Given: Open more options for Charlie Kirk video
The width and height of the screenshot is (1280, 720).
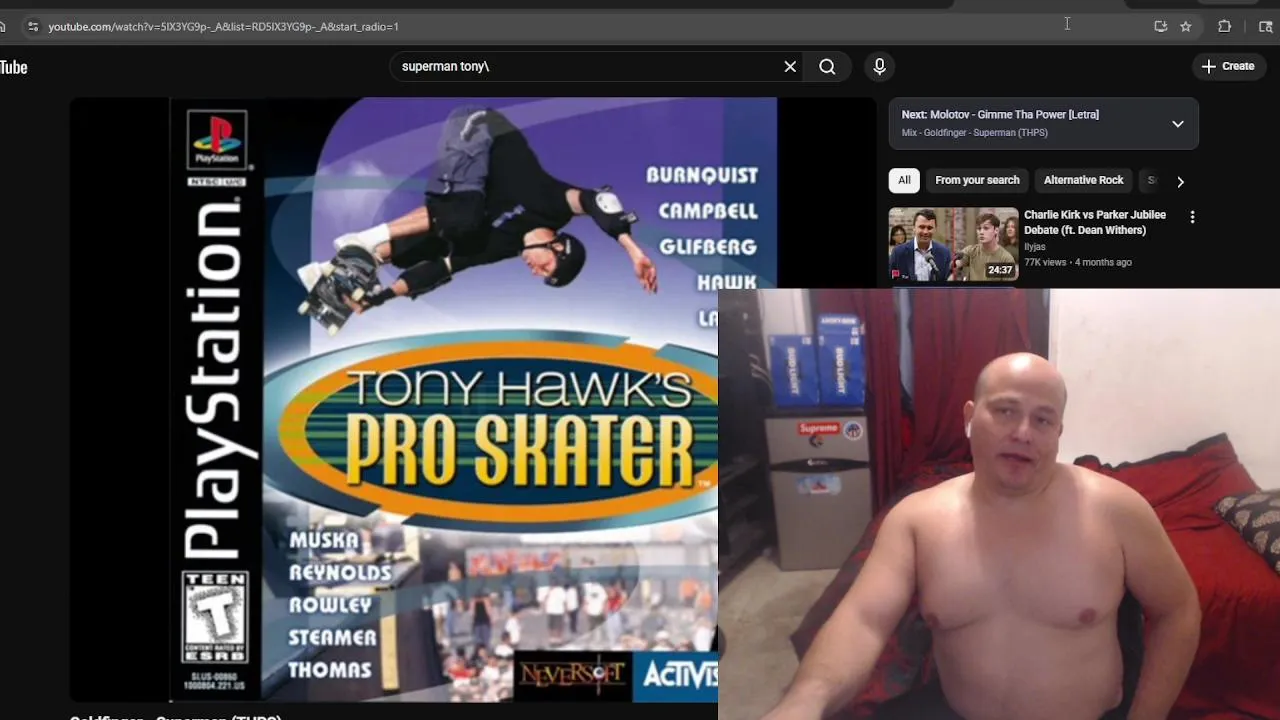Looking at the screenshot, I should [1192, 217].
